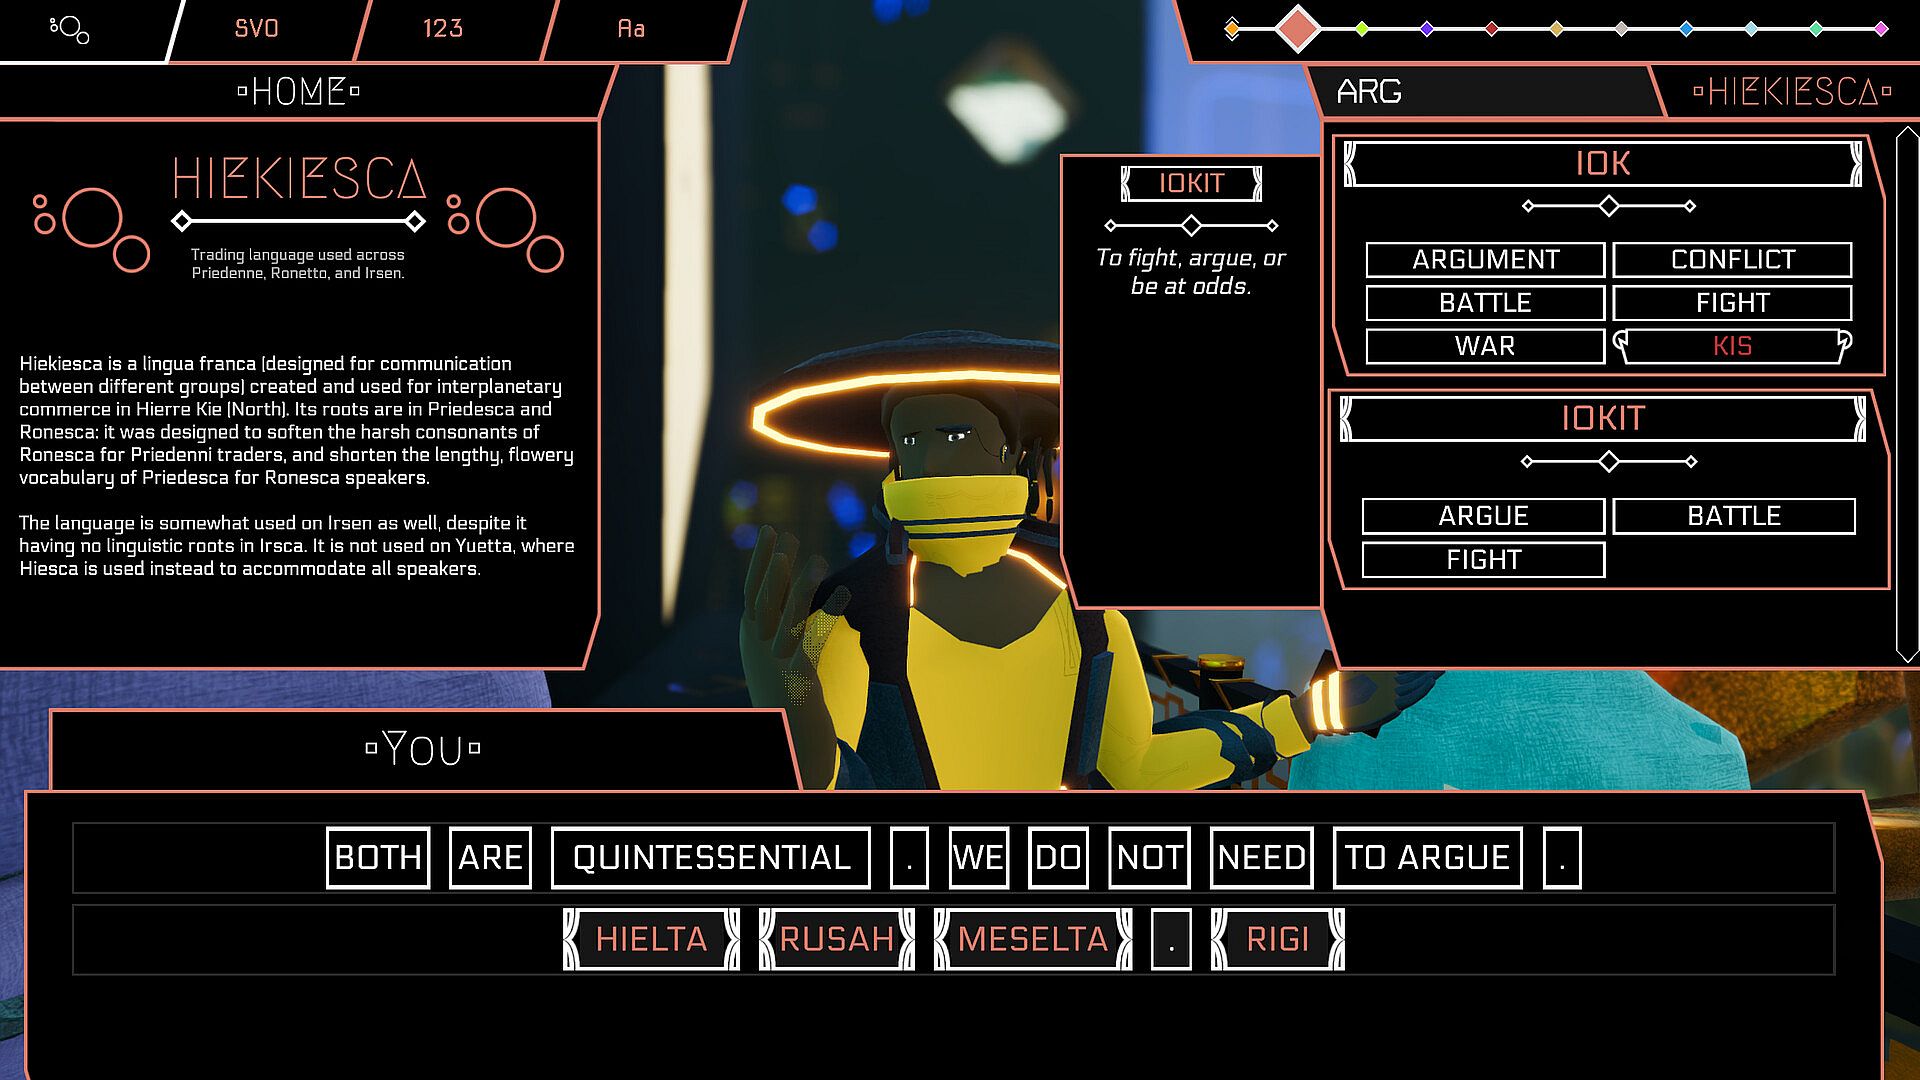Pick the ARGUE meaning under IOKIT
This screenshot has width=1920, height=1080.
pyautogui.click(x=1483, y=516)
